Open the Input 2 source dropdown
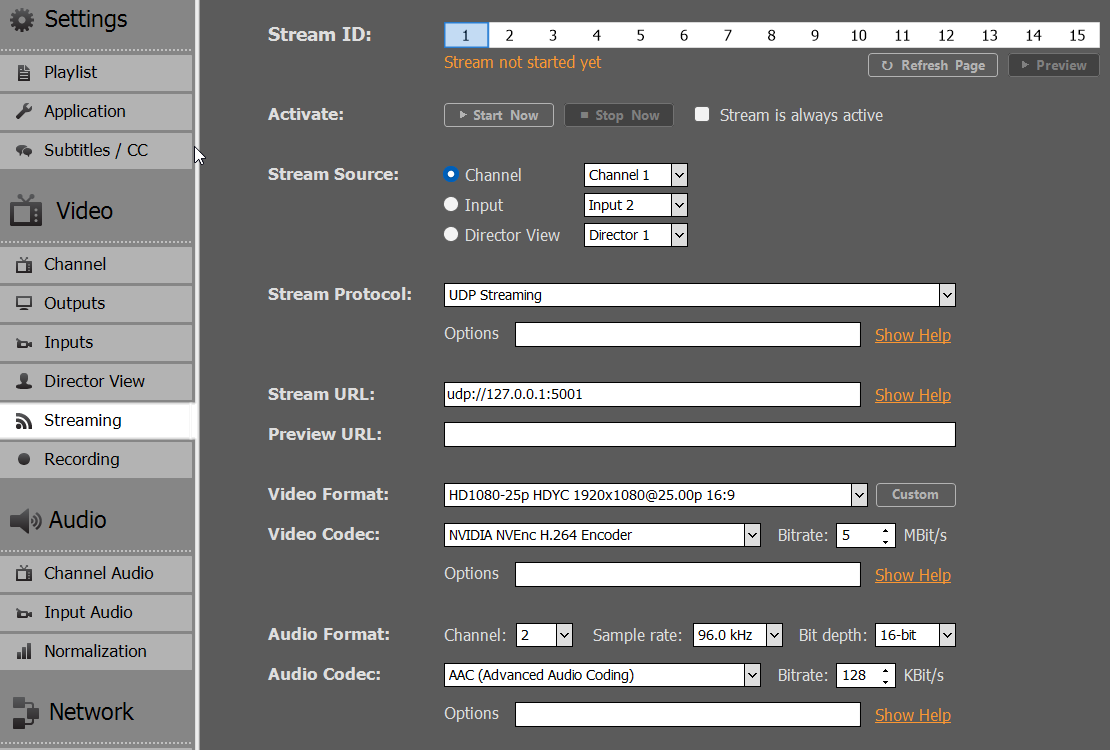The image size is (1110, 750). [636, 205]
